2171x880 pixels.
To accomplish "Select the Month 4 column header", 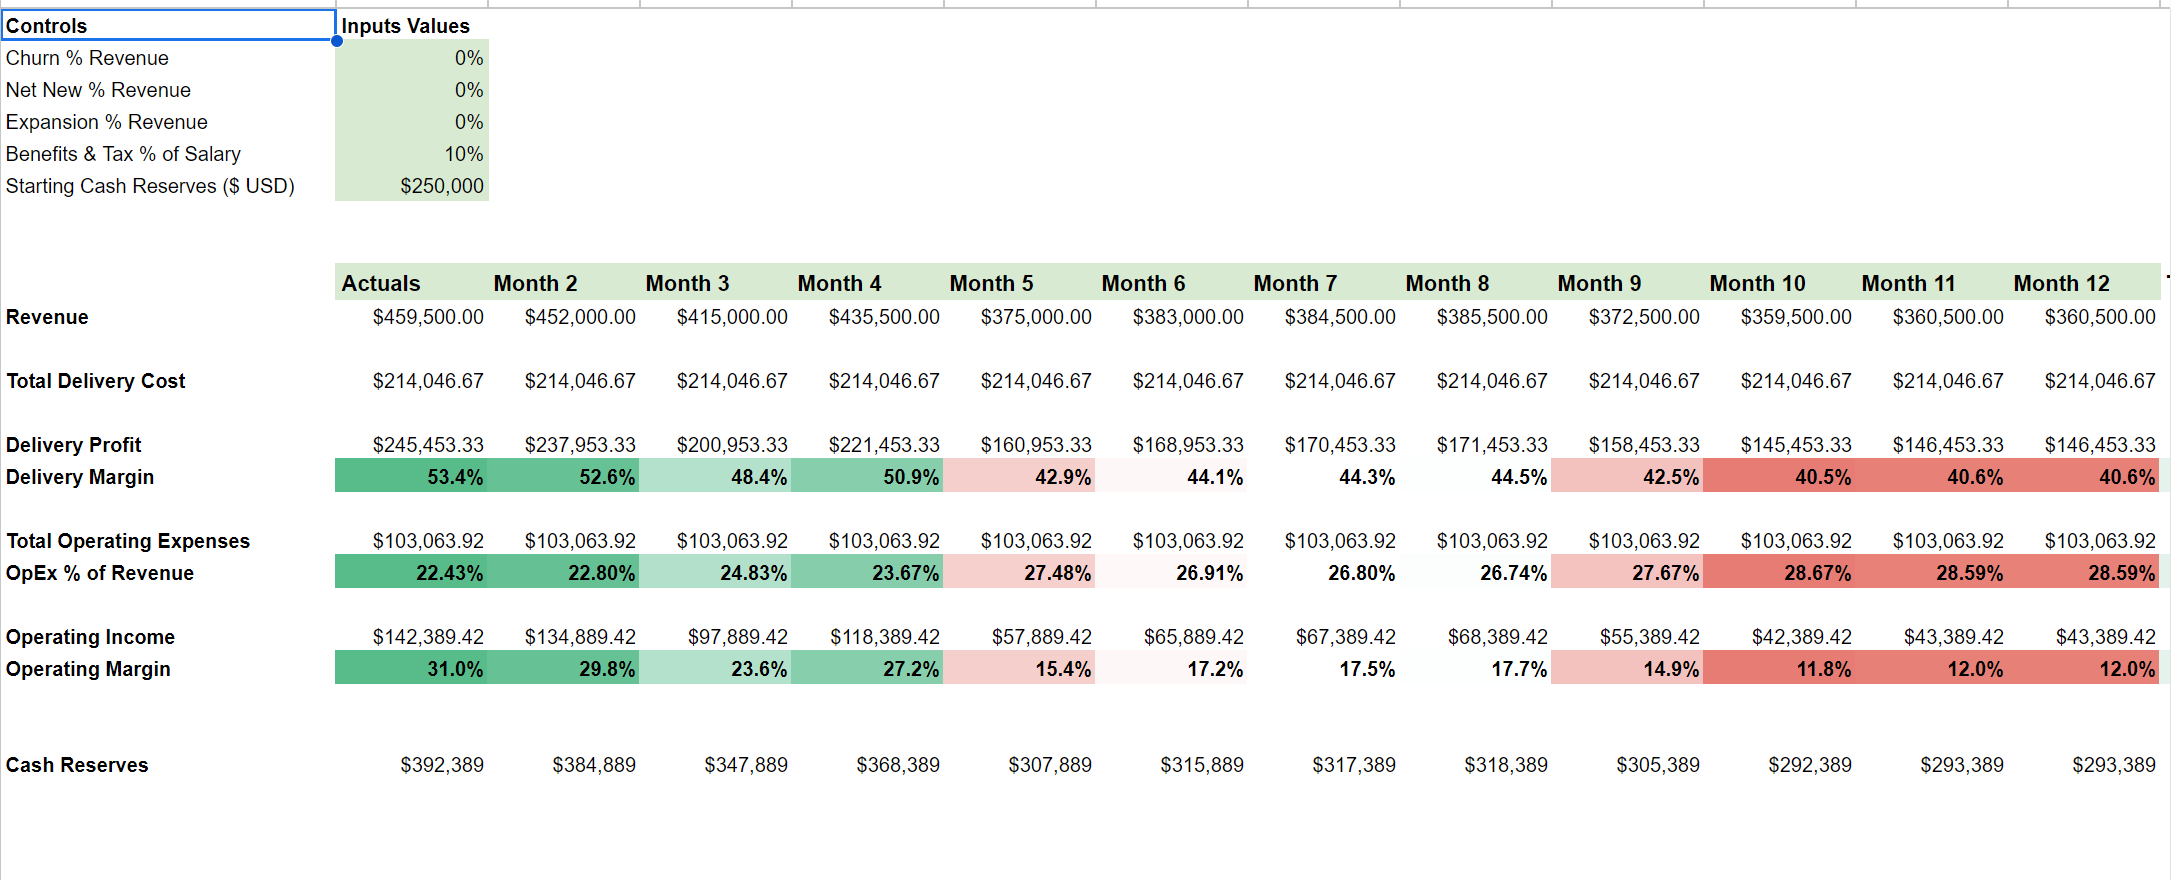I will tap(868, 283).
